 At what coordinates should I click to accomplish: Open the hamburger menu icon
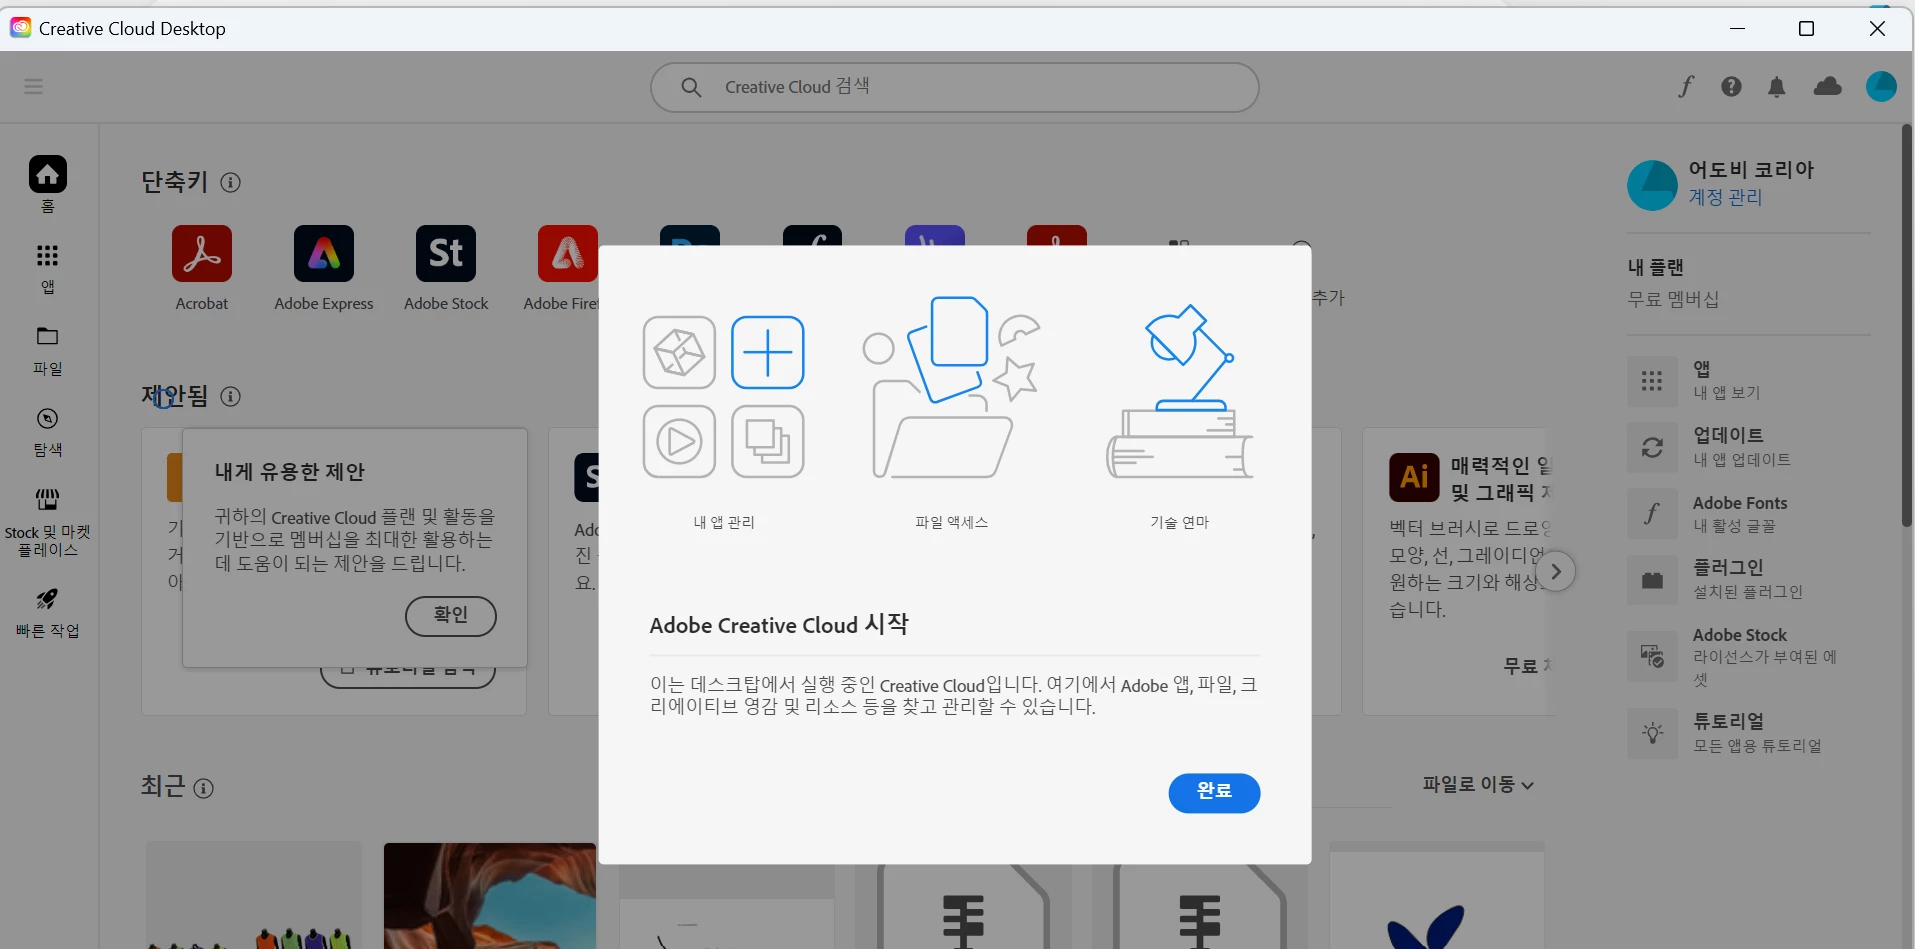(x=34, y=86)
